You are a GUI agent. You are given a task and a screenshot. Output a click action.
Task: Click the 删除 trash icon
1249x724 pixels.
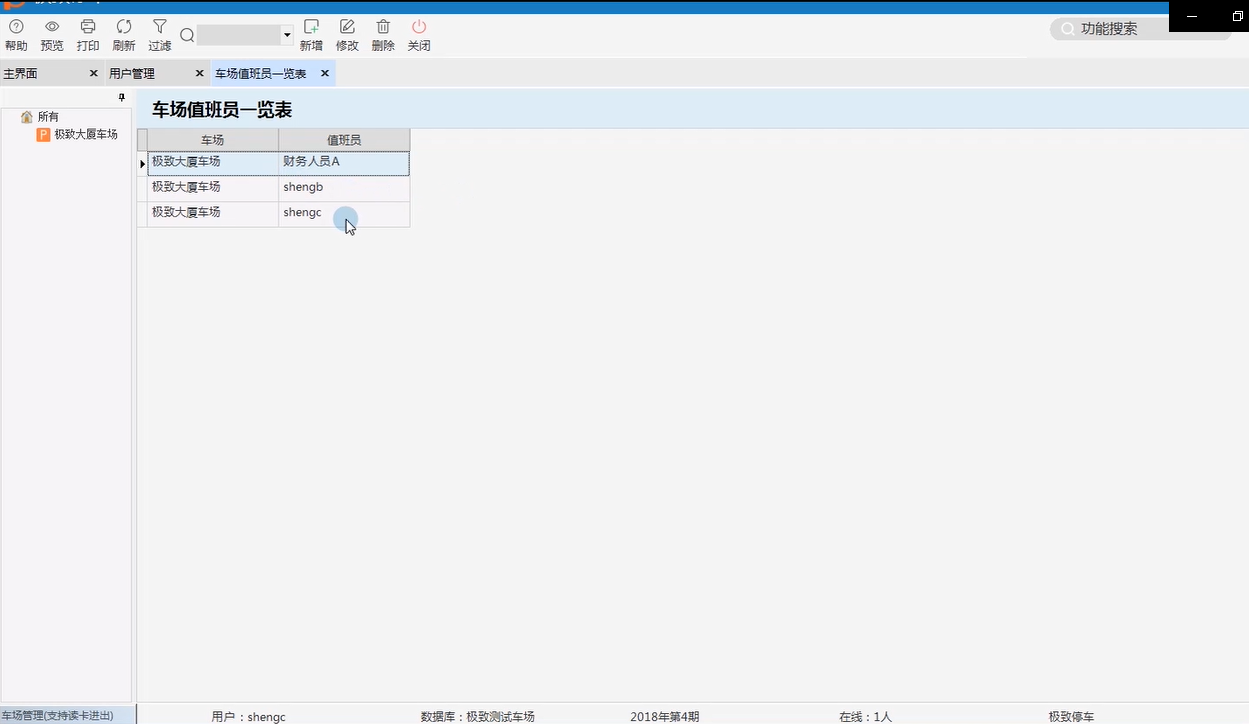383,27
